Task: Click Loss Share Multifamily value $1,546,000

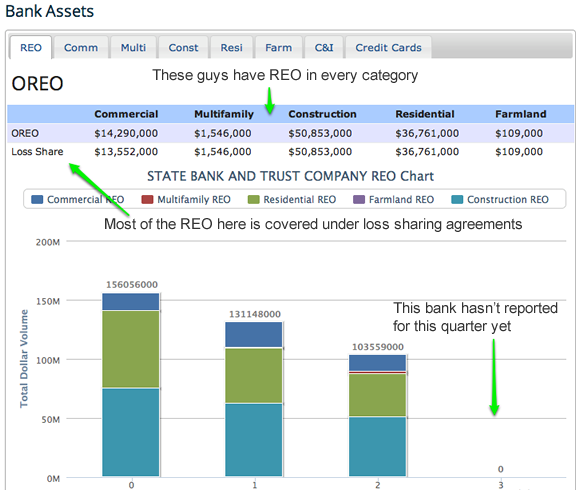Action: [x=223, y=152]
